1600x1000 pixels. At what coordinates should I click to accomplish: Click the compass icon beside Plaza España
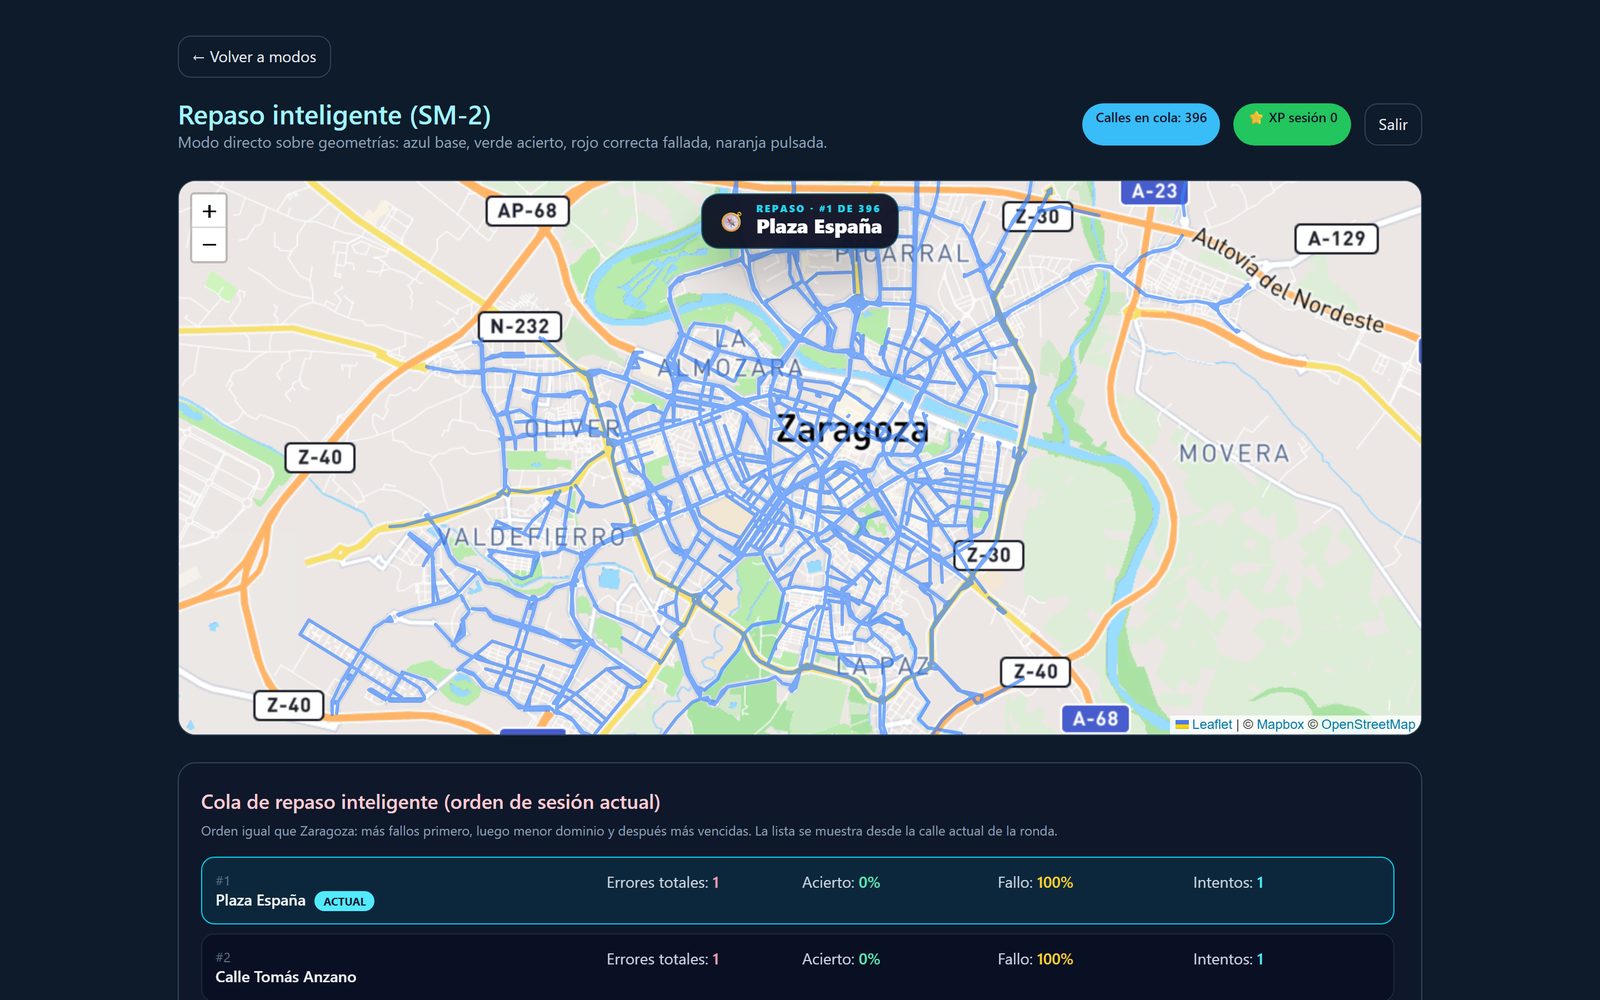tap(732, 221)
